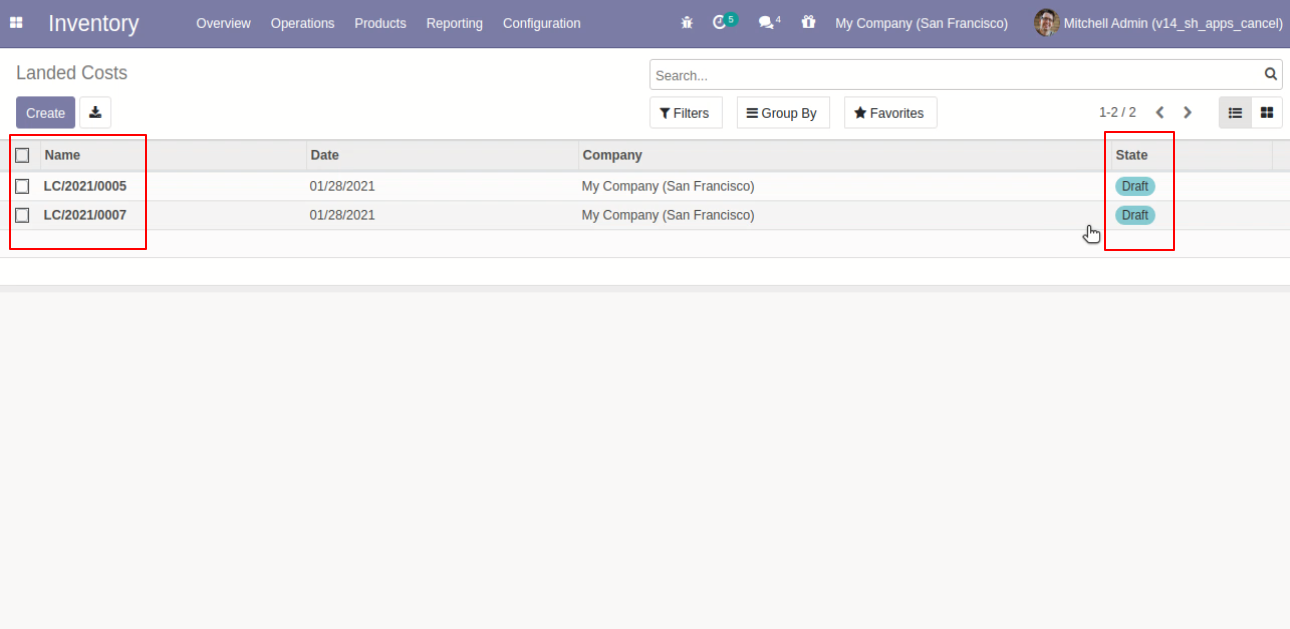Open record LC/2021/0007
This screenshot has height=629, width=1290.
pyautogui.click(x=85, y=215)
